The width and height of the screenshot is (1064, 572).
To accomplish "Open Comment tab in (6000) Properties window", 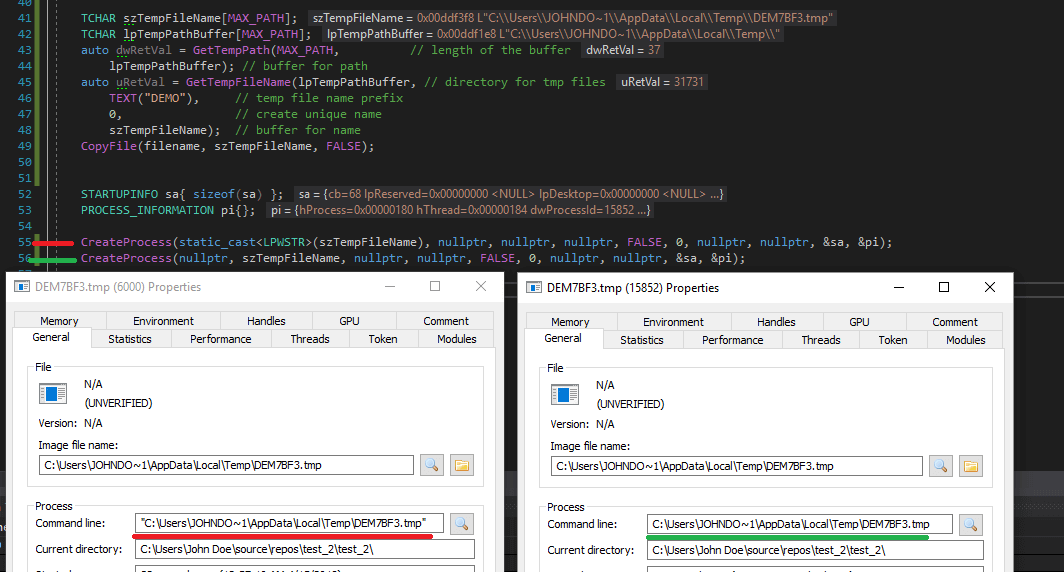I will tap(446, 321).
